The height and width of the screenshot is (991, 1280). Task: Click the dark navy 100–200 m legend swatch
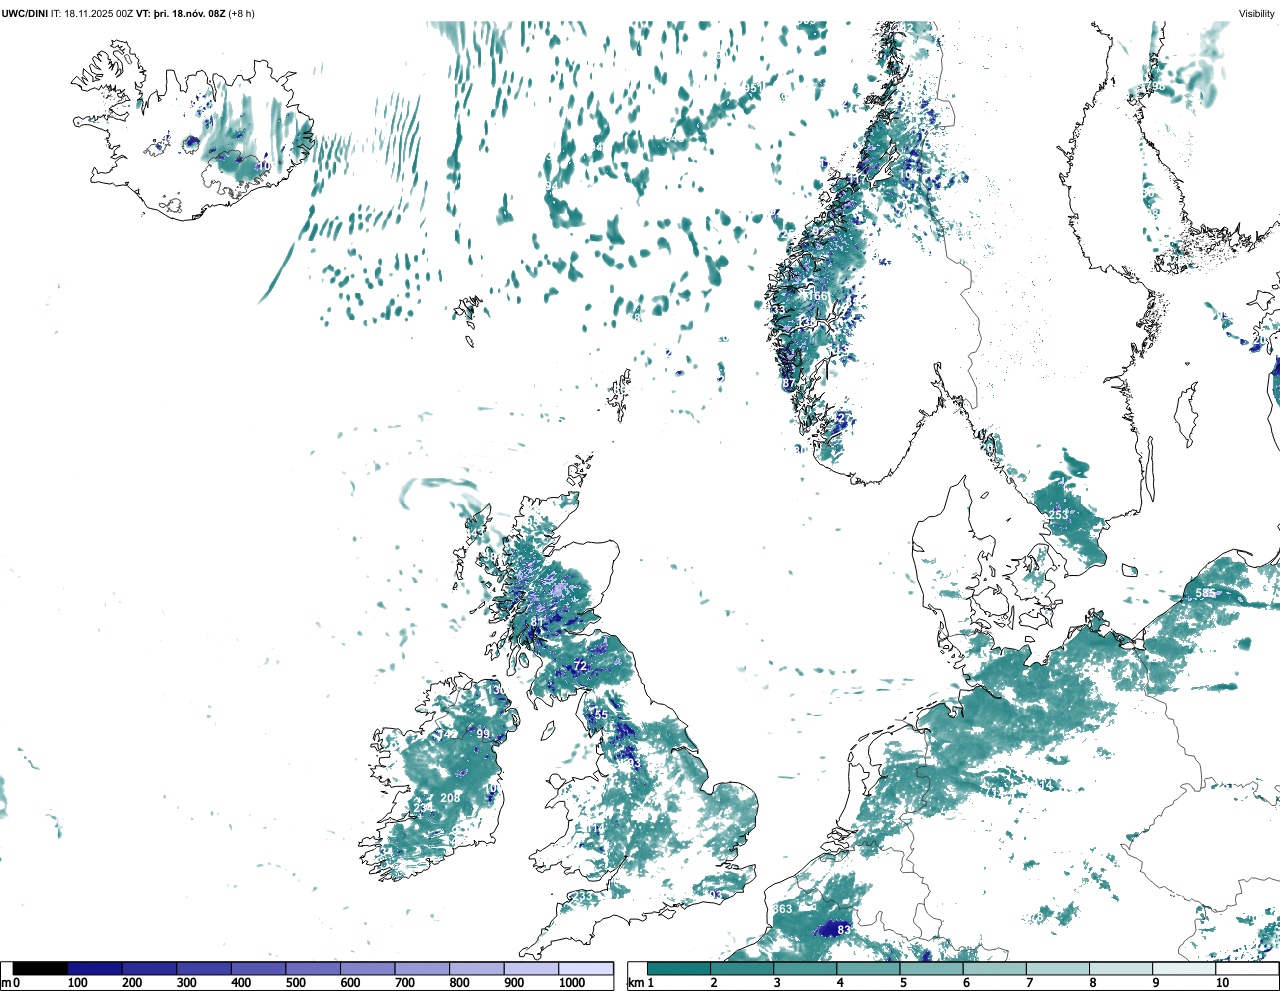tap(95, 969)
